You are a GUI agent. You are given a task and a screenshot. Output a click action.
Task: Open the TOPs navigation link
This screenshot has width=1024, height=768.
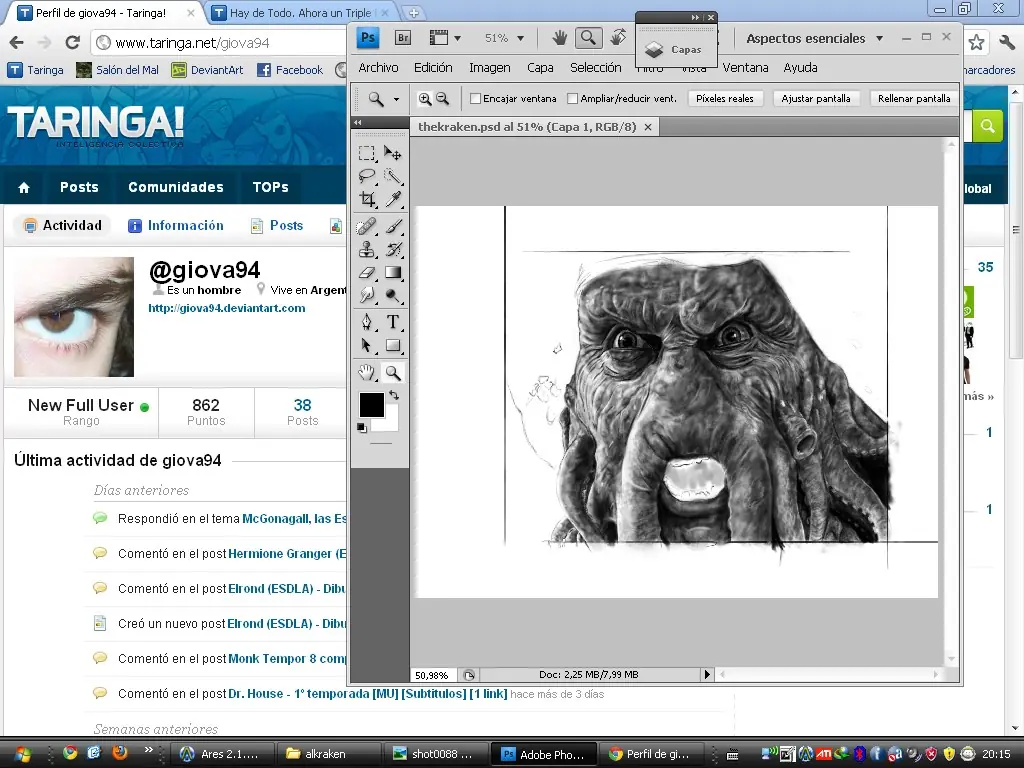pos(270,187)
